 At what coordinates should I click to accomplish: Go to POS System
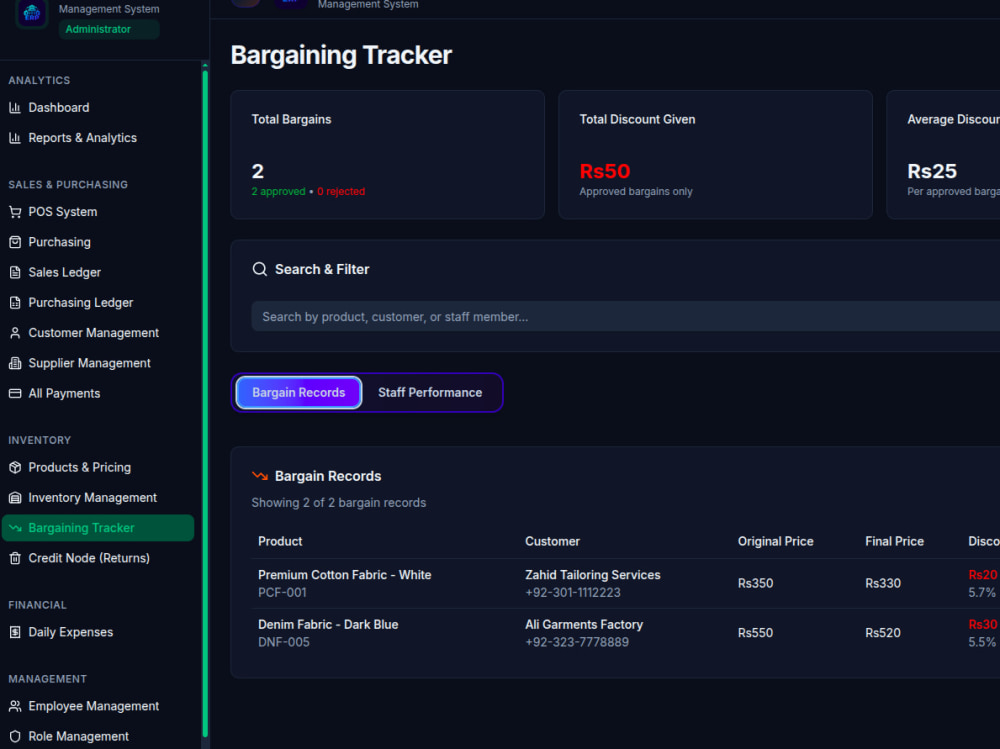[x=98, y=212]
